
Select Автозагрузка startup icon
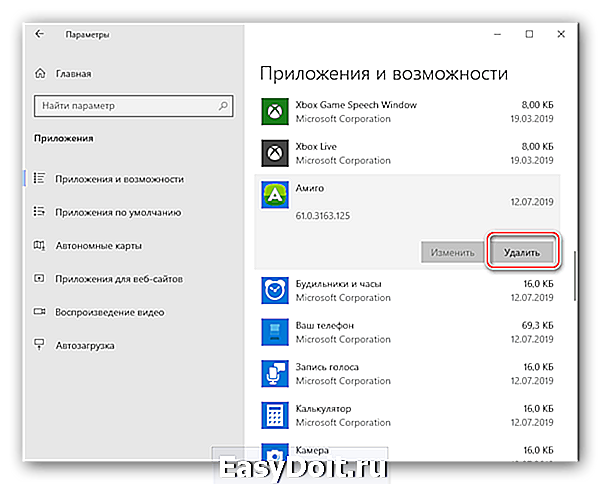(39, 344)
